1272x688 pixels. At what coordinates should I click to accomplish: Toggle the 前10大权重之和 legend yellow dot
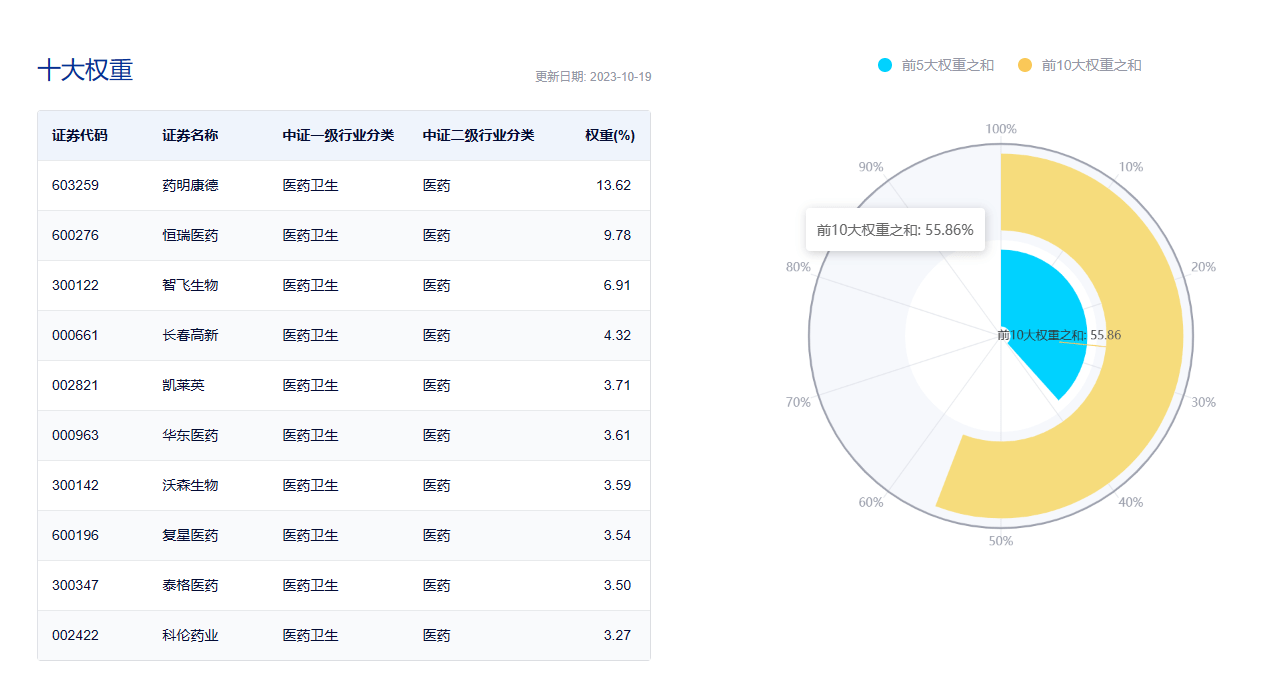[x=1025, y=65]
